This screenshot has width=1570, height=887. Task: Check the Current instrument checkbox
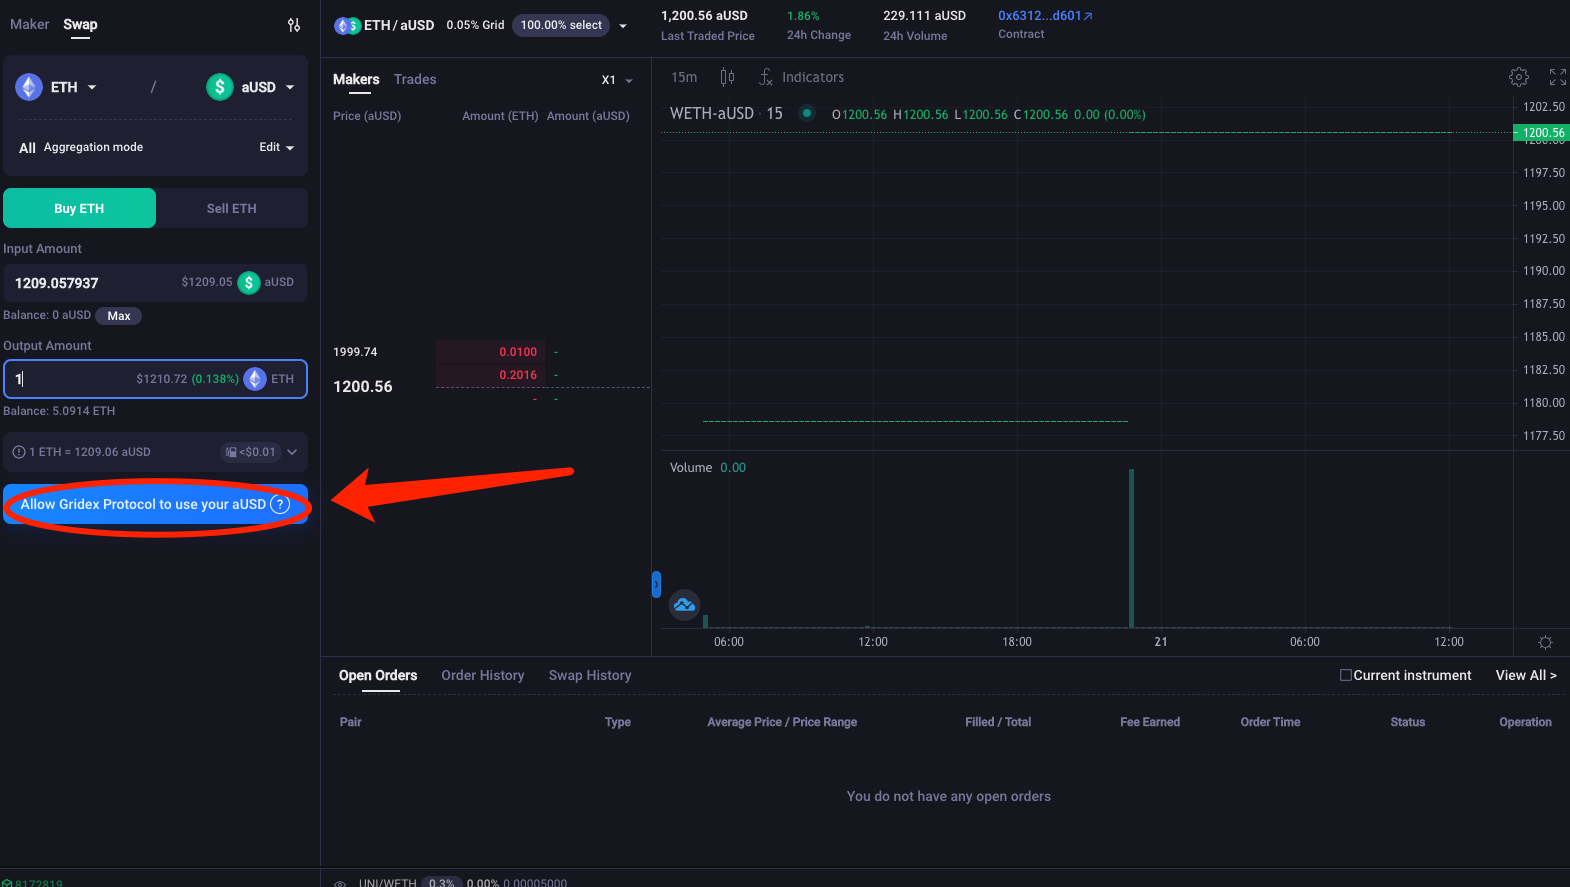(1346, 675)
